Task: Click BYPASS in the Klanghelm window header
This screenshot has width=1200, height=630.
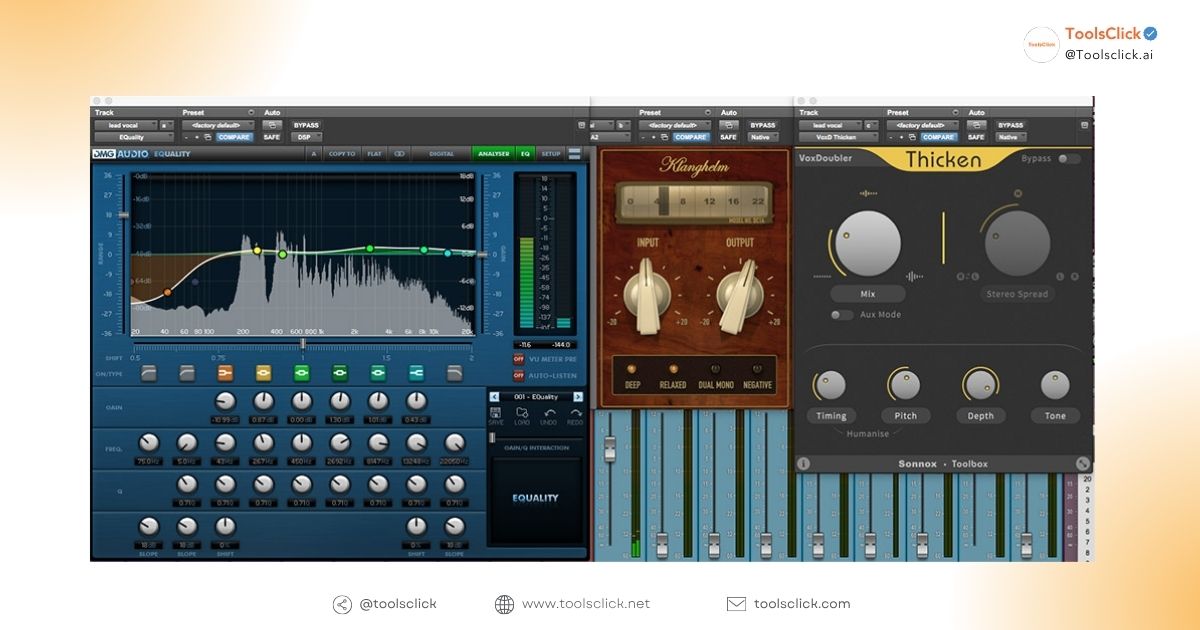Action: (x=763, y=125)
